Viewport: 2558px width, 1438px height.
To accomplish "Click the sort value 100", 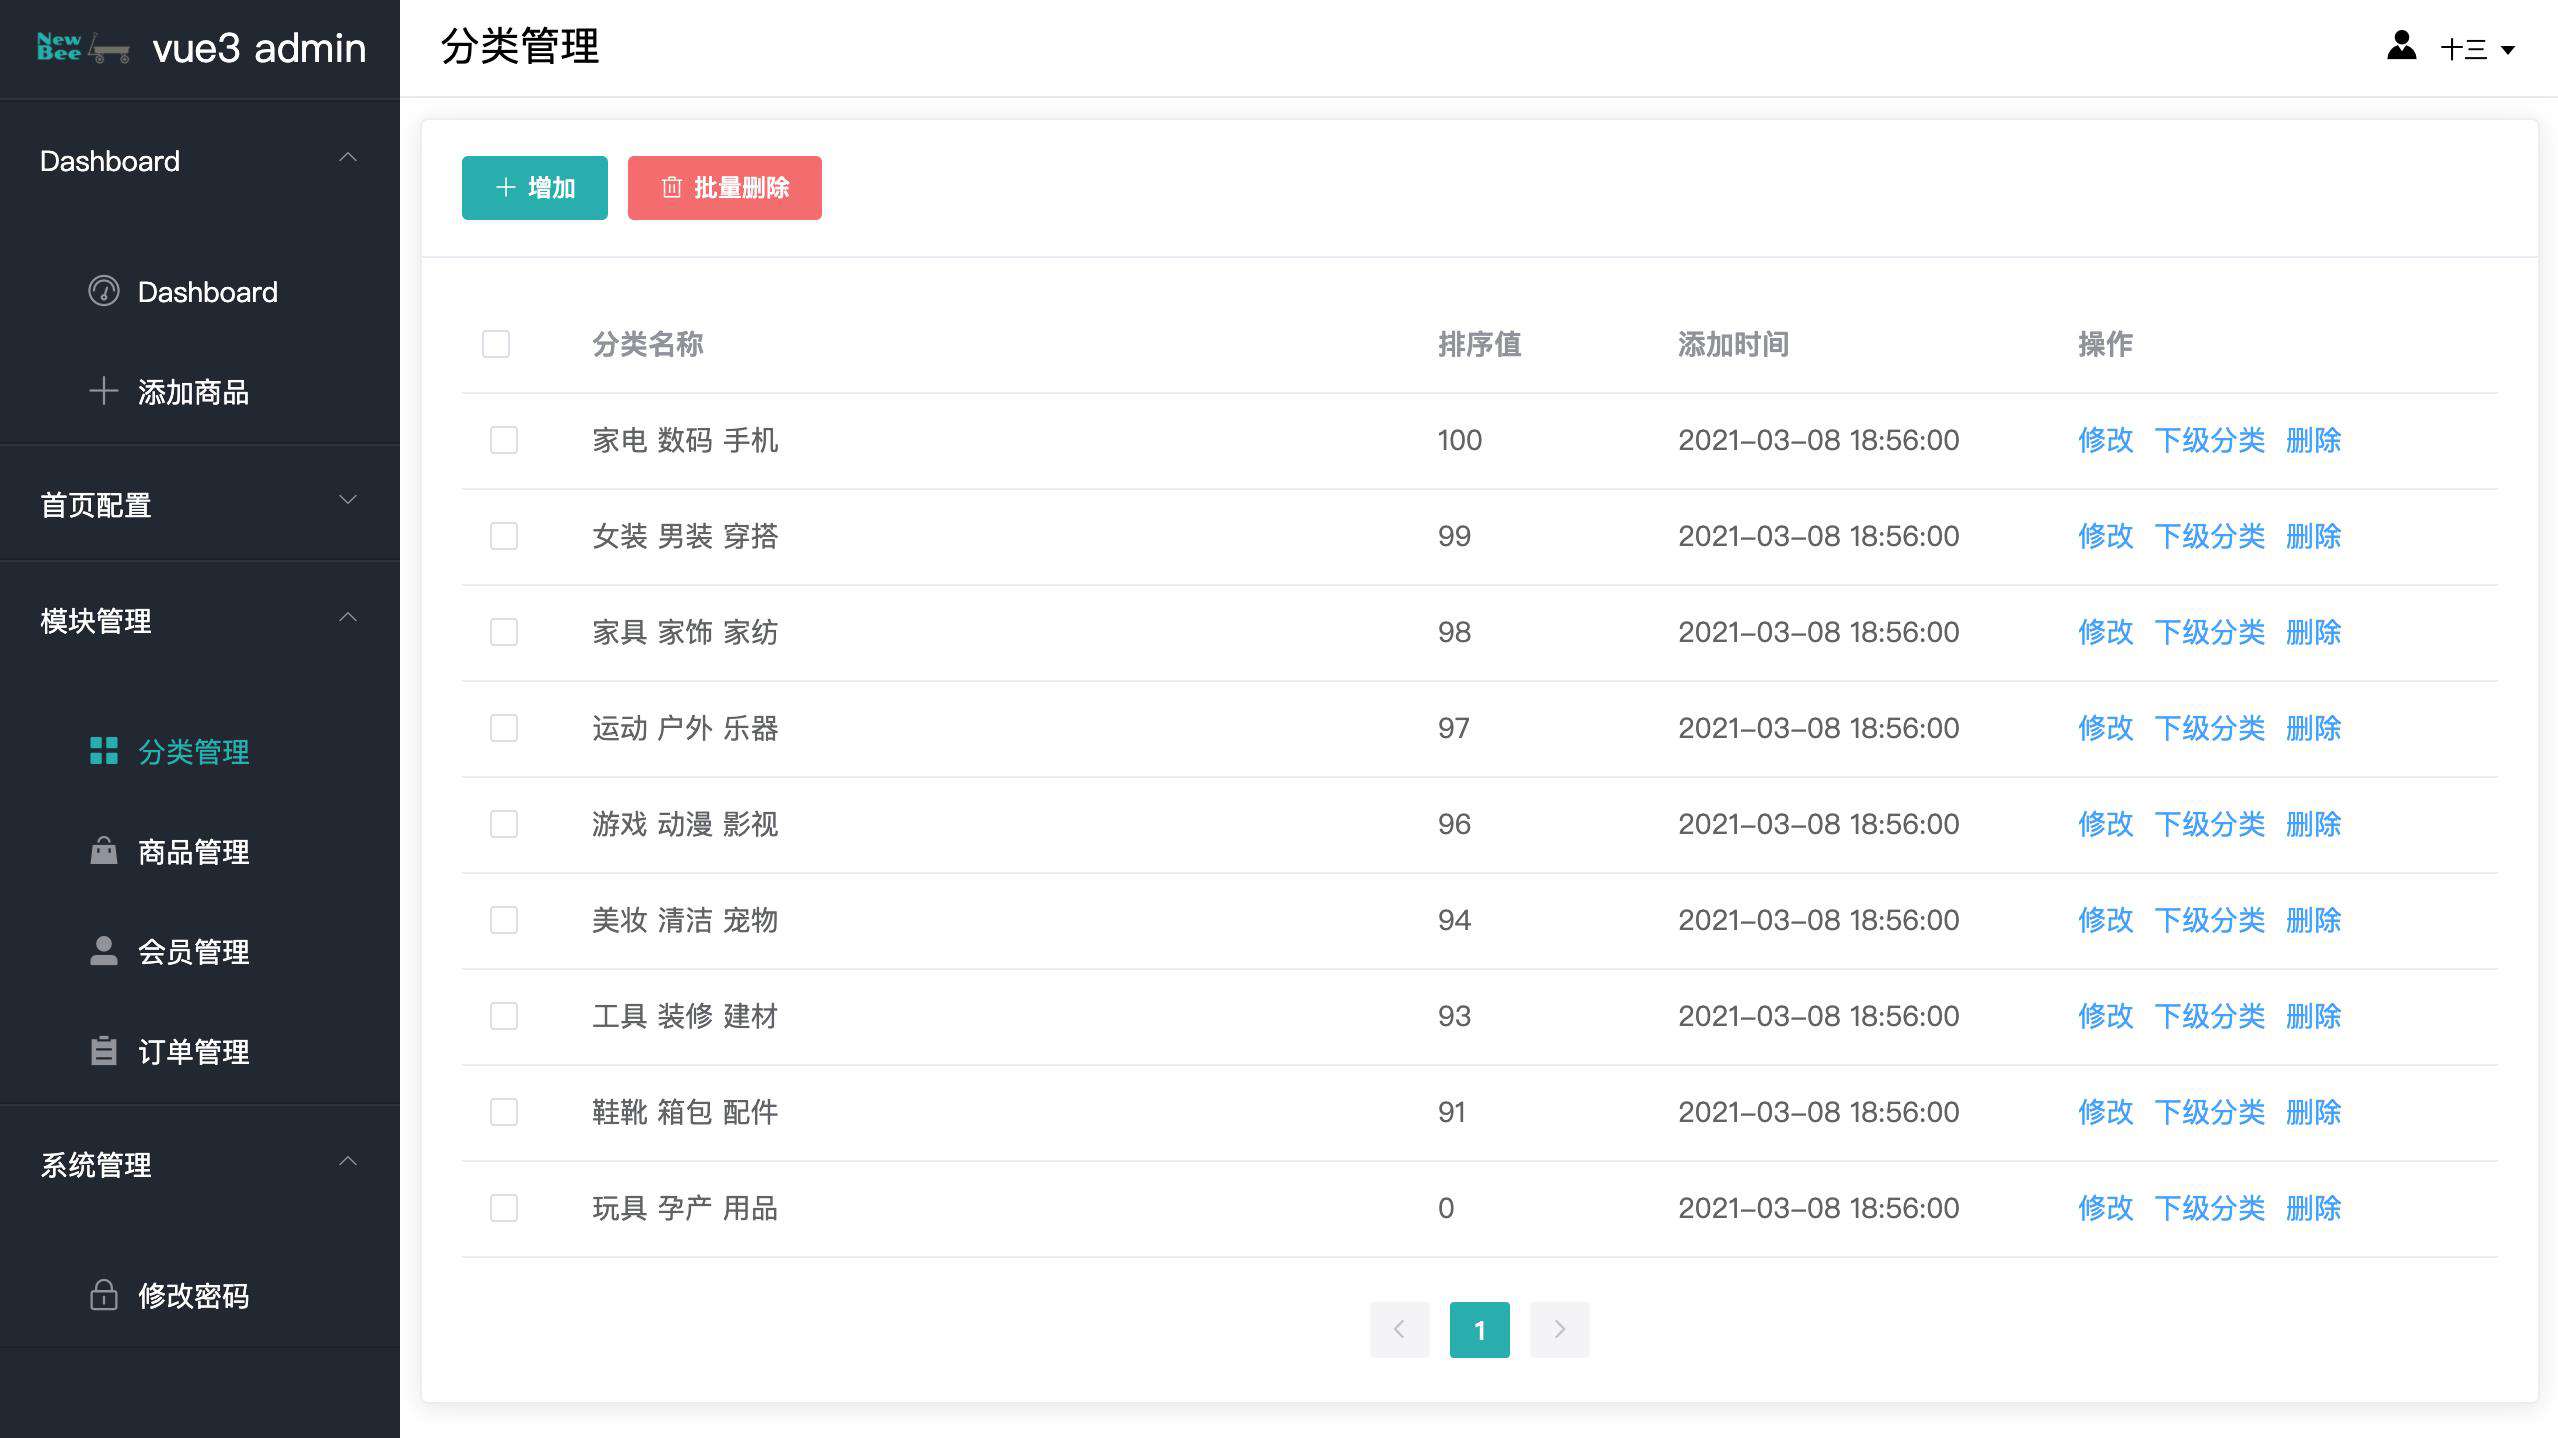I will 1460,440.
